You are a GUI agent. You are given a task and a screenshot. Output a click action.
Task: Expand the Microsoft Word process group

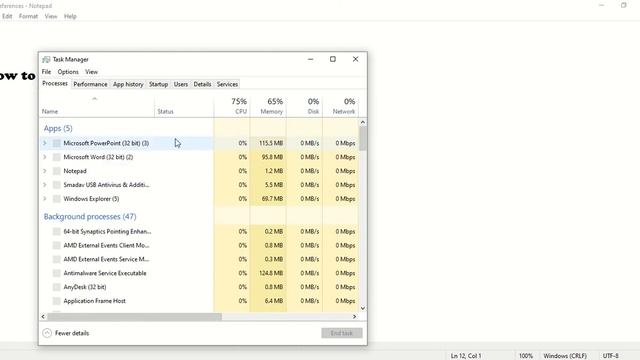tap(45, 157)
